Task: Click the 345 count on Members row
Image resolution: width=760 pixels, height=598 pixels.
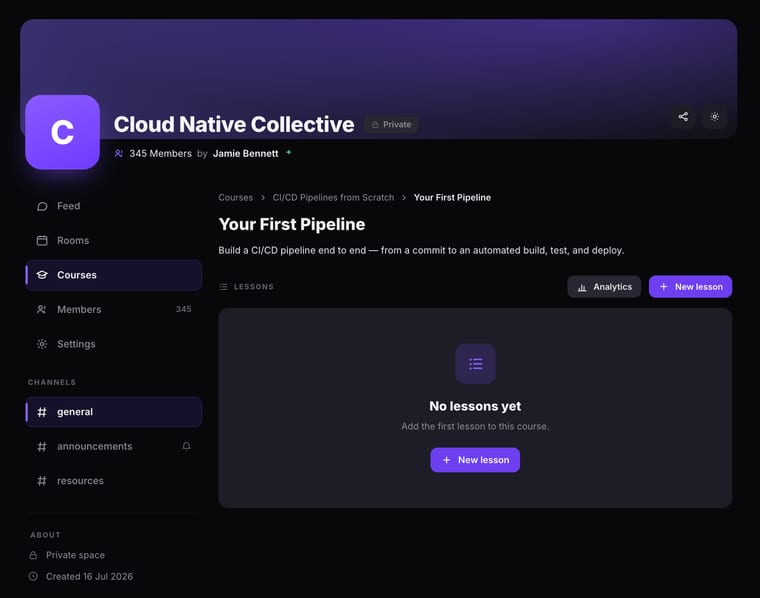Action: pyautogui.click(x=183, y=309)
